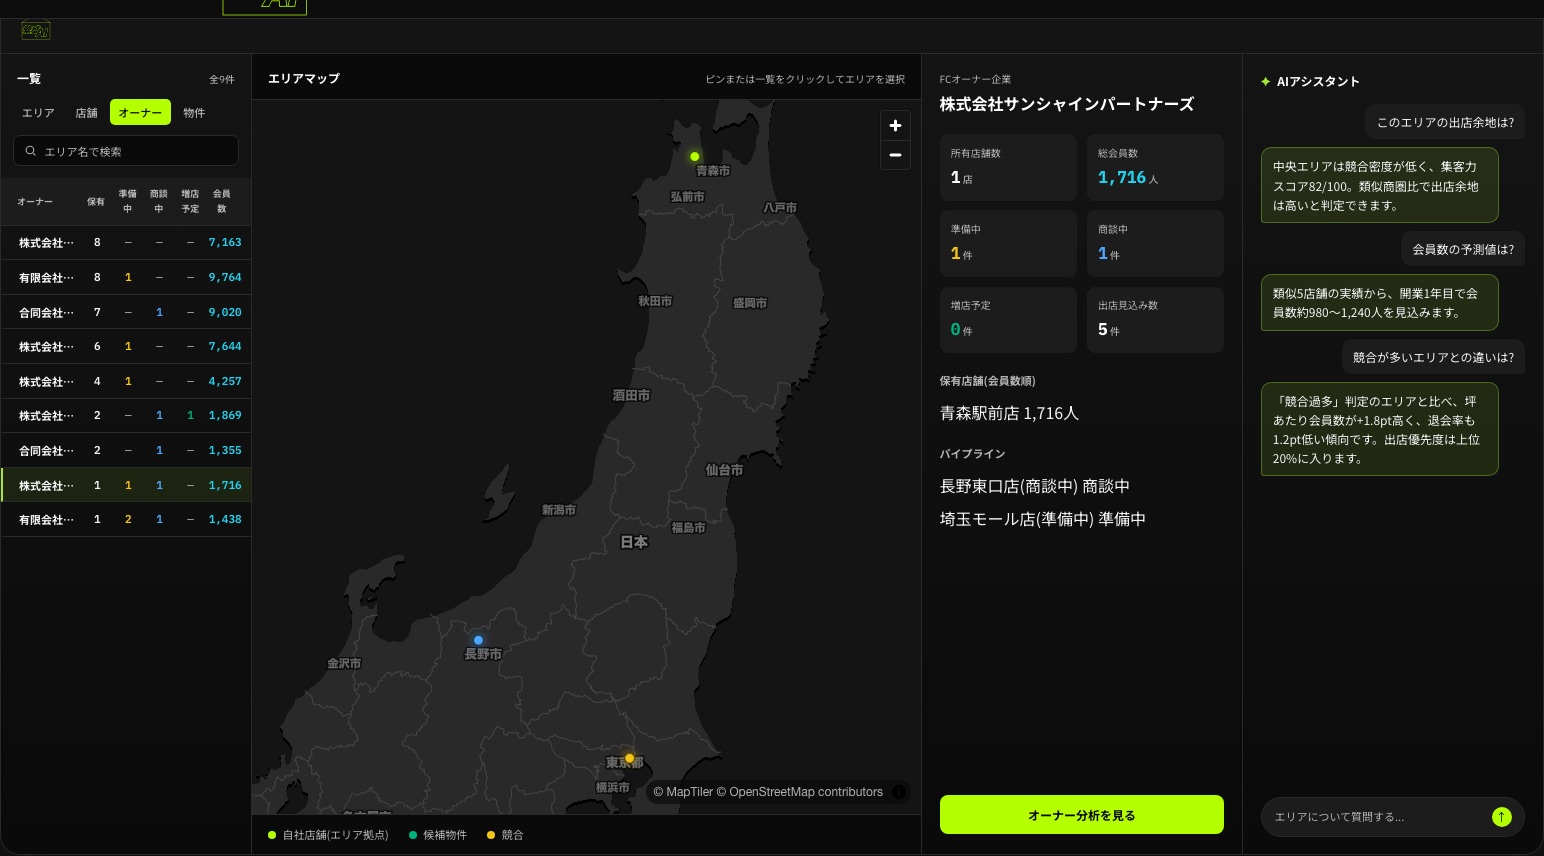The image size is (1544, 856).
Task: Pick the owner row with 7,644 members
Action: tap(126, 347)
